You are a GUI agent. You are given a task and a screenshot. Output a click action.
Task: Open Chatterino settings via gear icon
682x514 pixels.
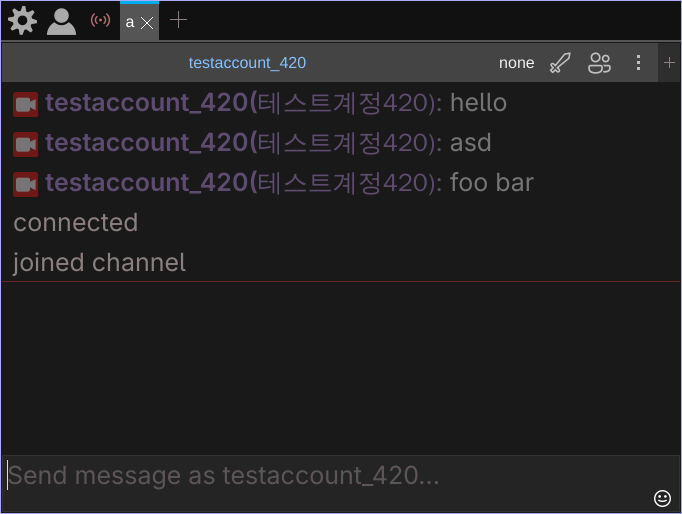tap(21, 20)
